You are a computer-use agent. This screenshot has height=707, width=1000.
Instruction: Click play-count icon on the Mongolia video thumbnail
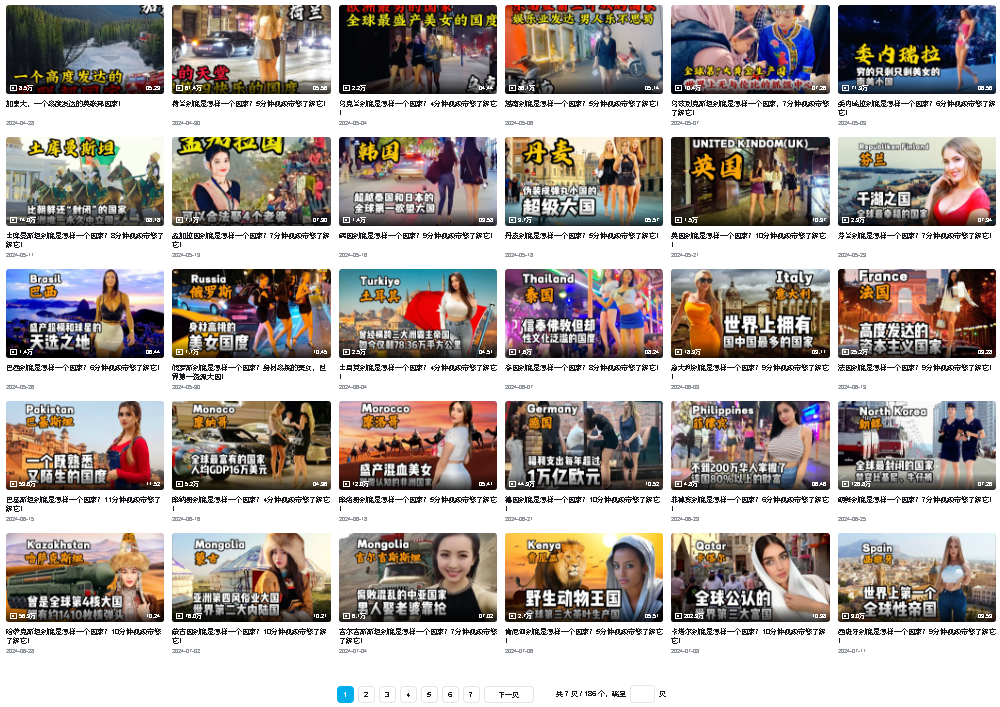[x=179, y=616]
